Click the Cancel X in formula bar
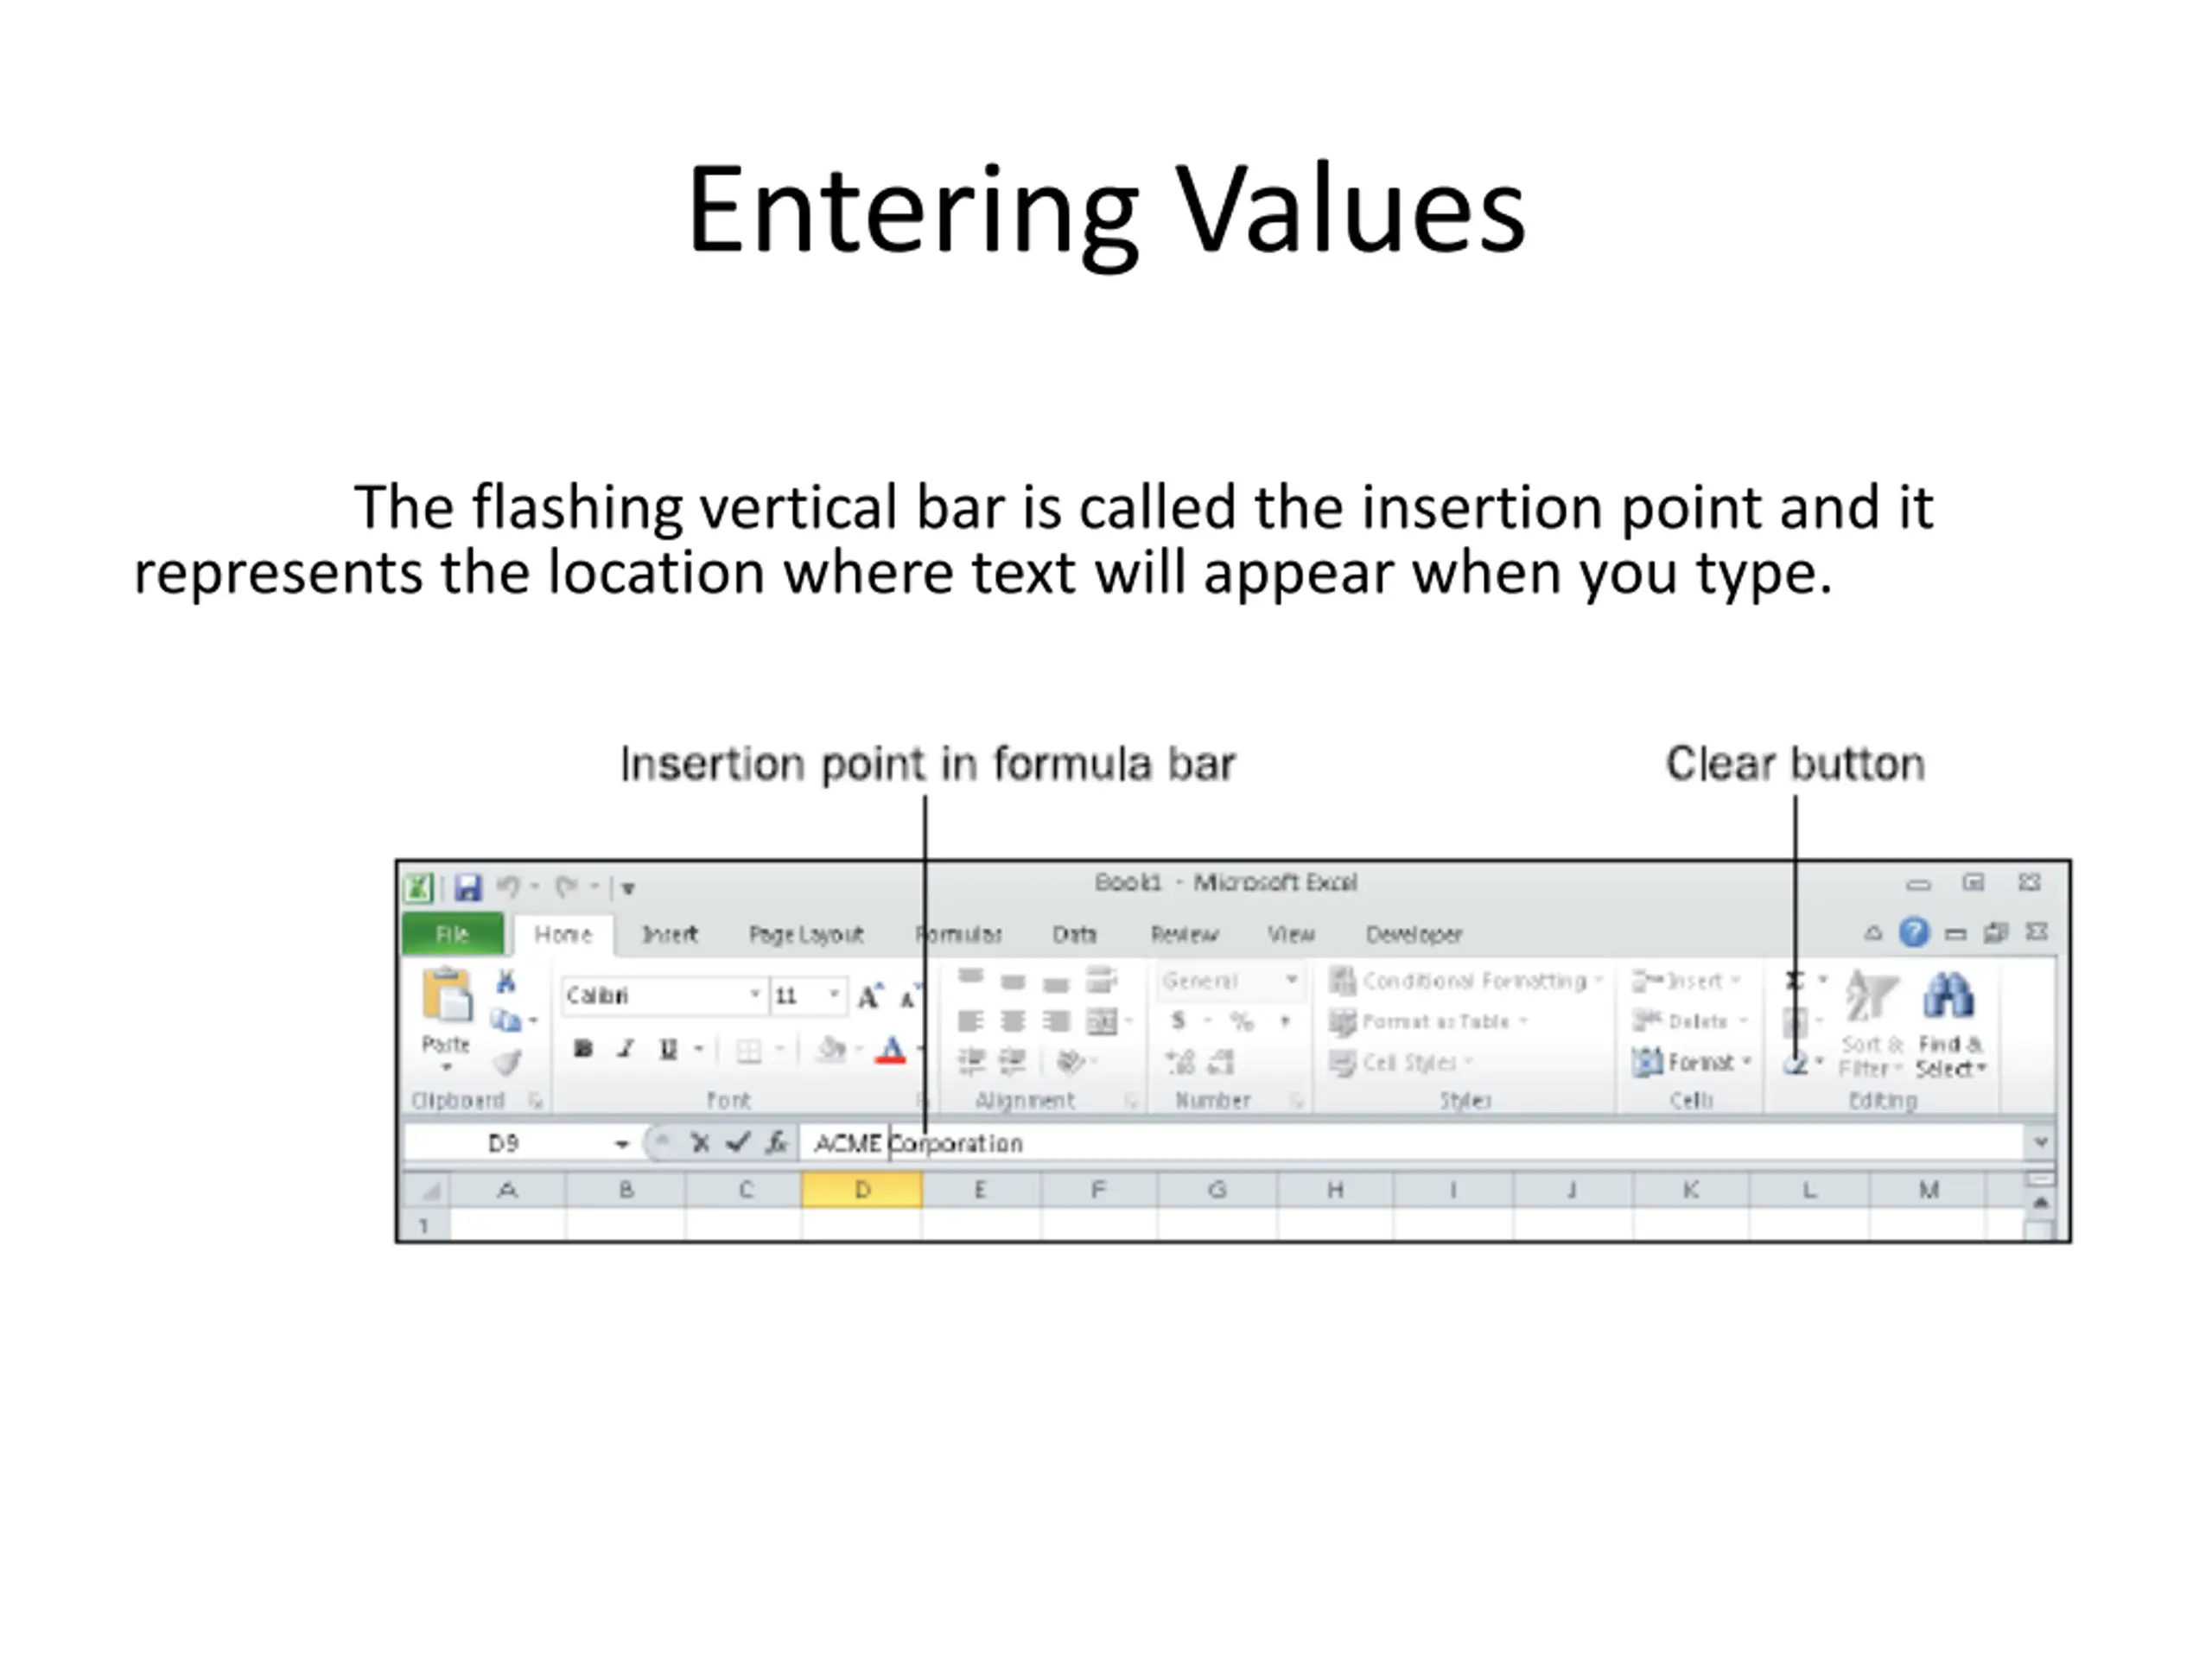 point(700,1142)
